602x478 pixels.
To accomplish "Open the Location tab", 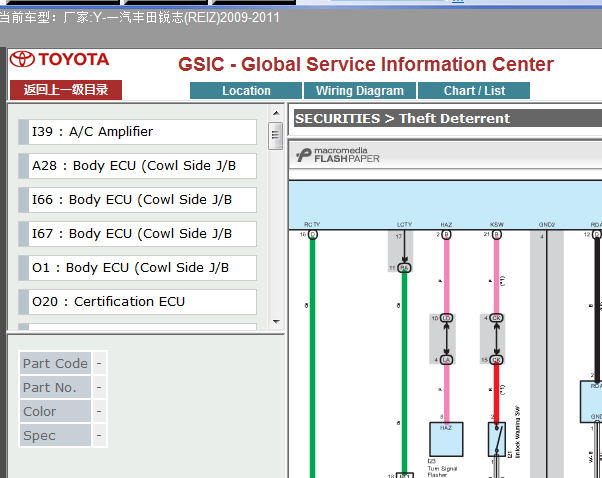I will pos(246,91).
